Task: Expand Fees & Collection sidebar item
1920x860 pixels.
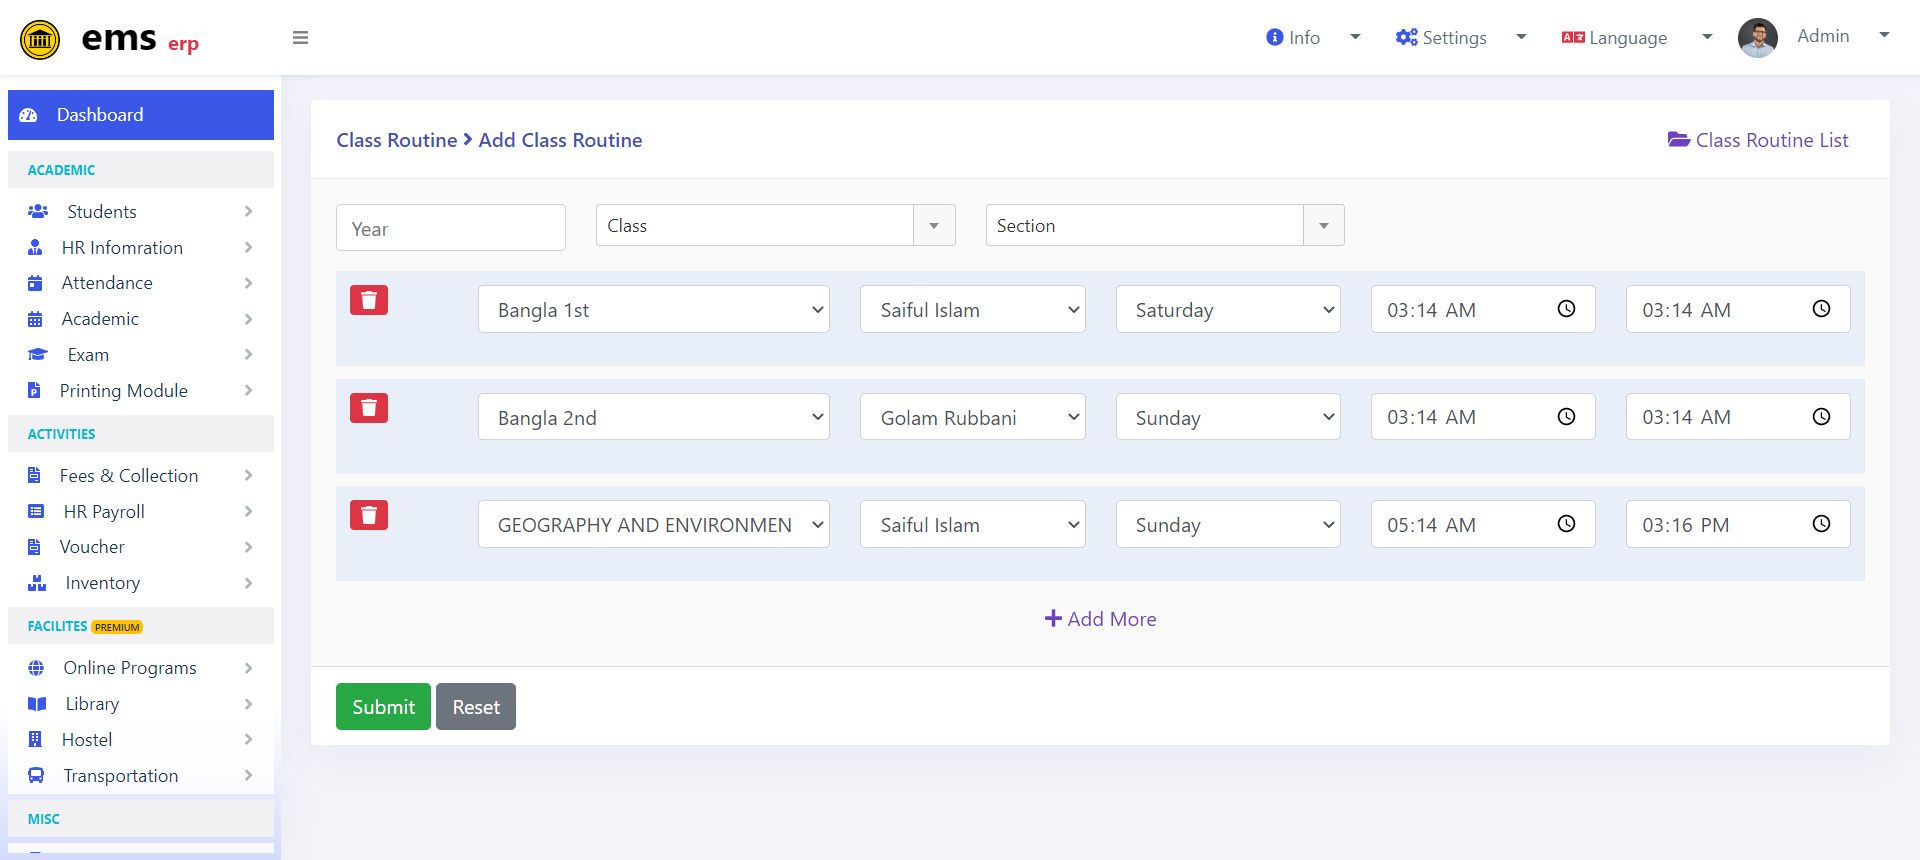Action: pyautogui.click(x=140, y=476)
